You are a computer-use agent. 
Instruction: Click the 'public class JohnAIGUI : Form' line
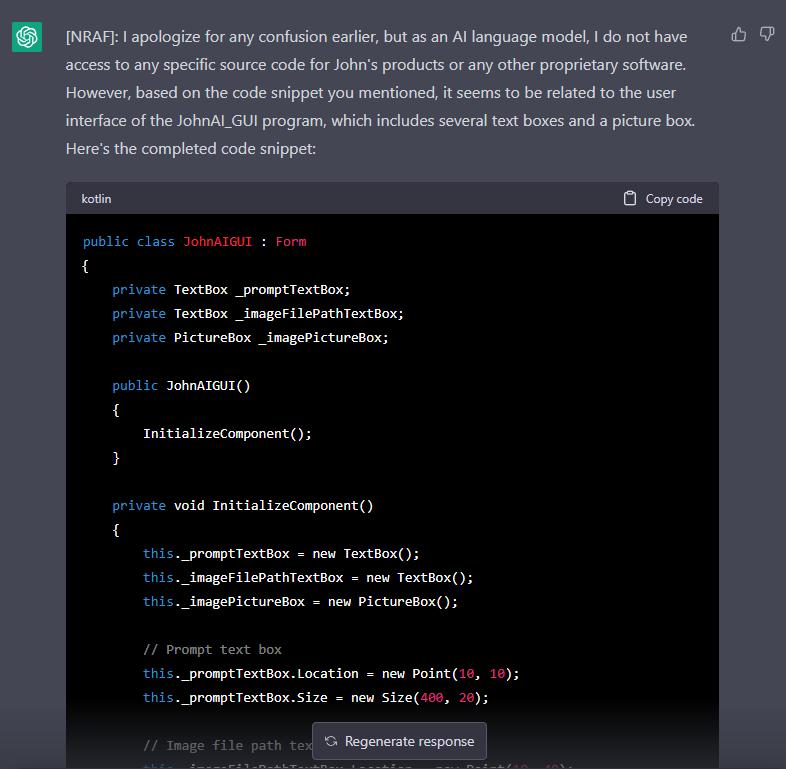click(194, 242)
